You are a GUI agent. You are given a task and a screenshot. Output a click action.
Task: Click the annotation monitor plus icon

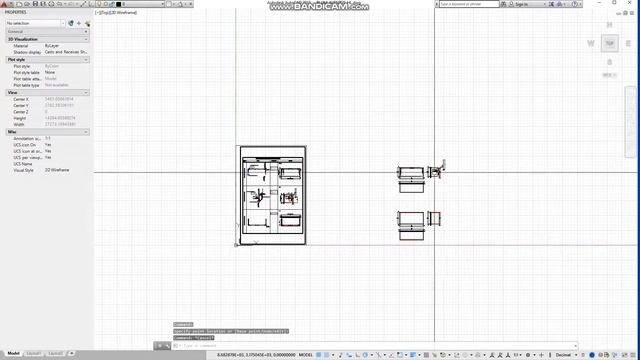(x=541, y=355)
